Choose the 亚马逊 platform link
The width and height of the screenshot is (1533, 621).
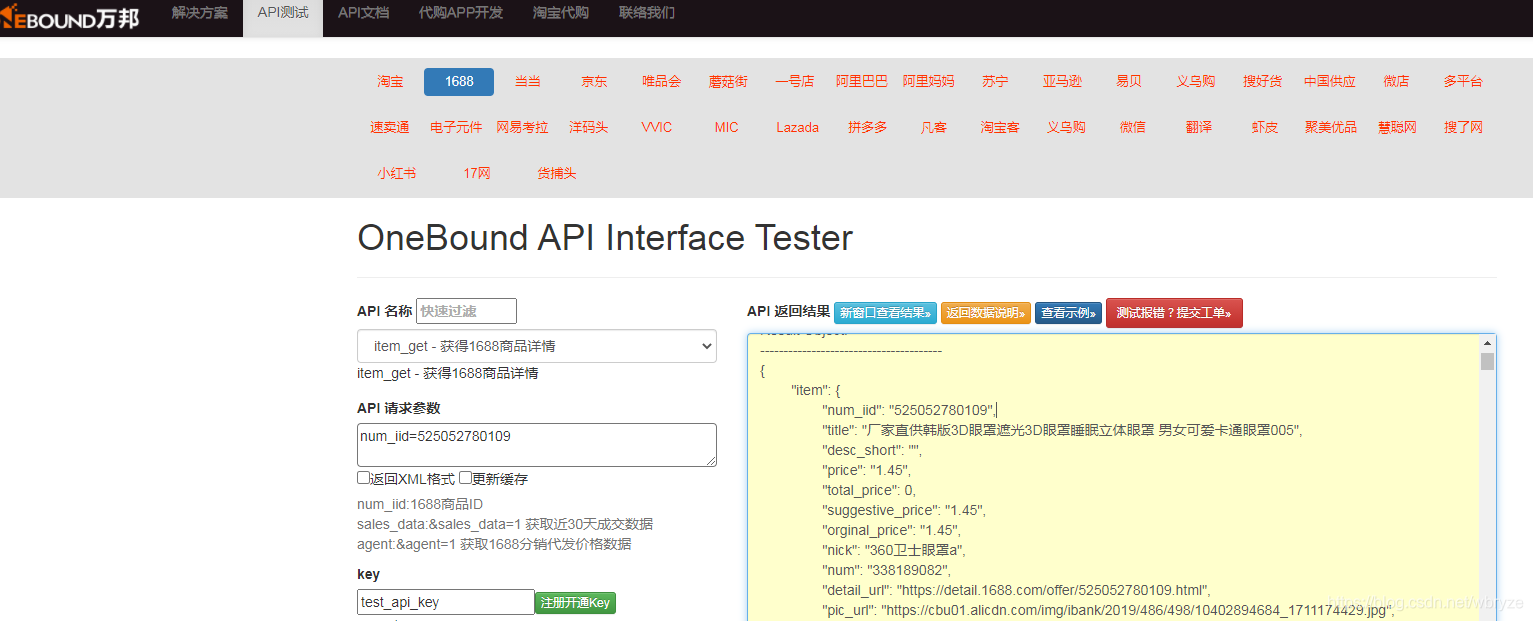coord(1062,82)
